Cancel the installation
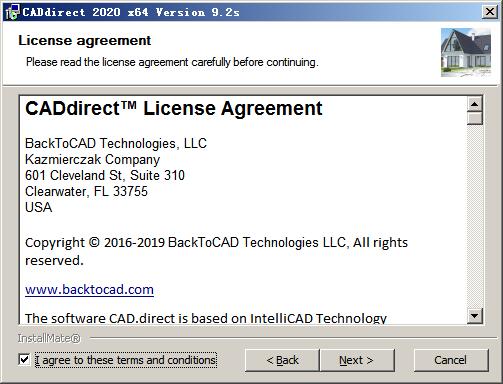The height and width of the screenshot is (384, 503). pos(451,360)
